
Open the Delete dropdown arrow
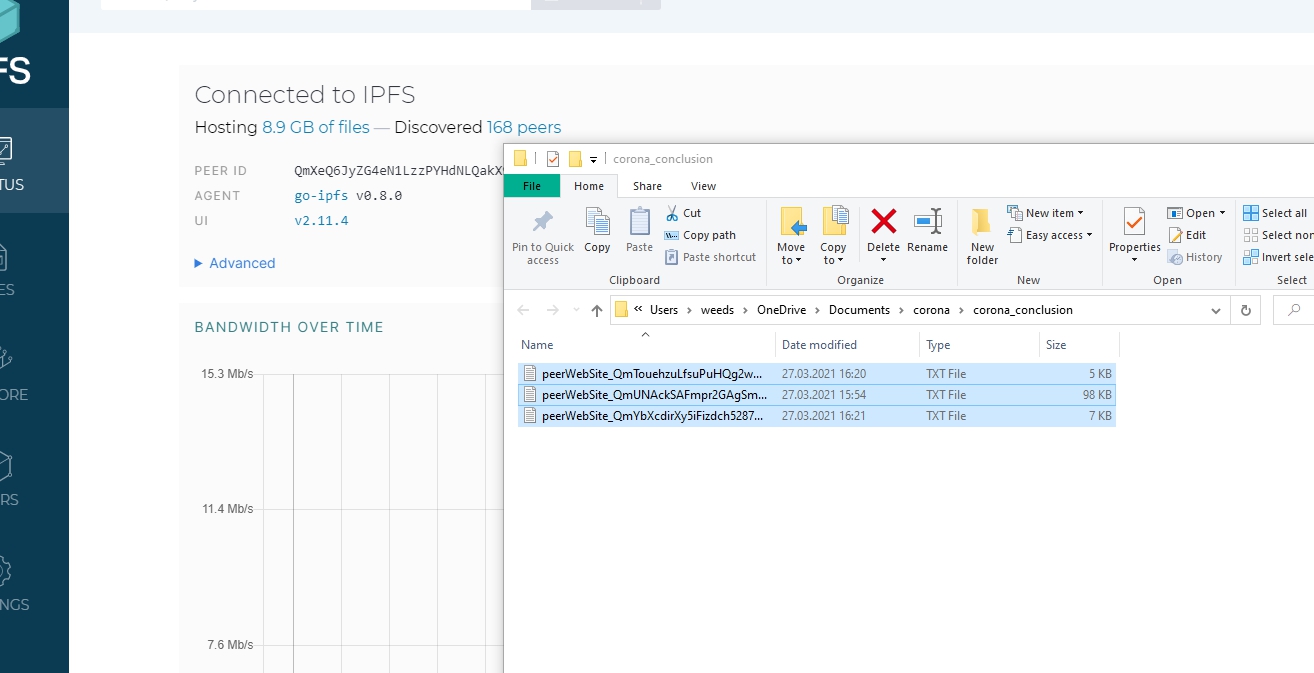[883, 260]
